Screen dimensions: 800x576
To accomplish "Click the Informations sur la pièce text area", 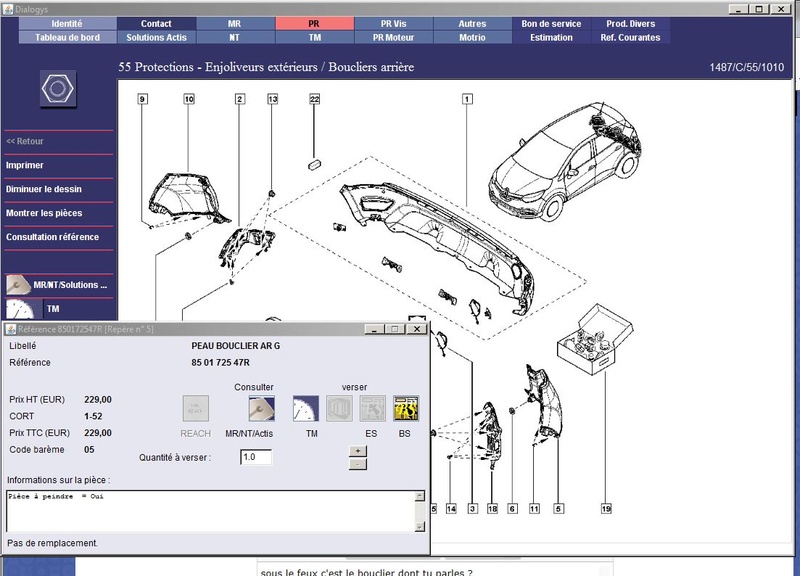I will 211,511.
